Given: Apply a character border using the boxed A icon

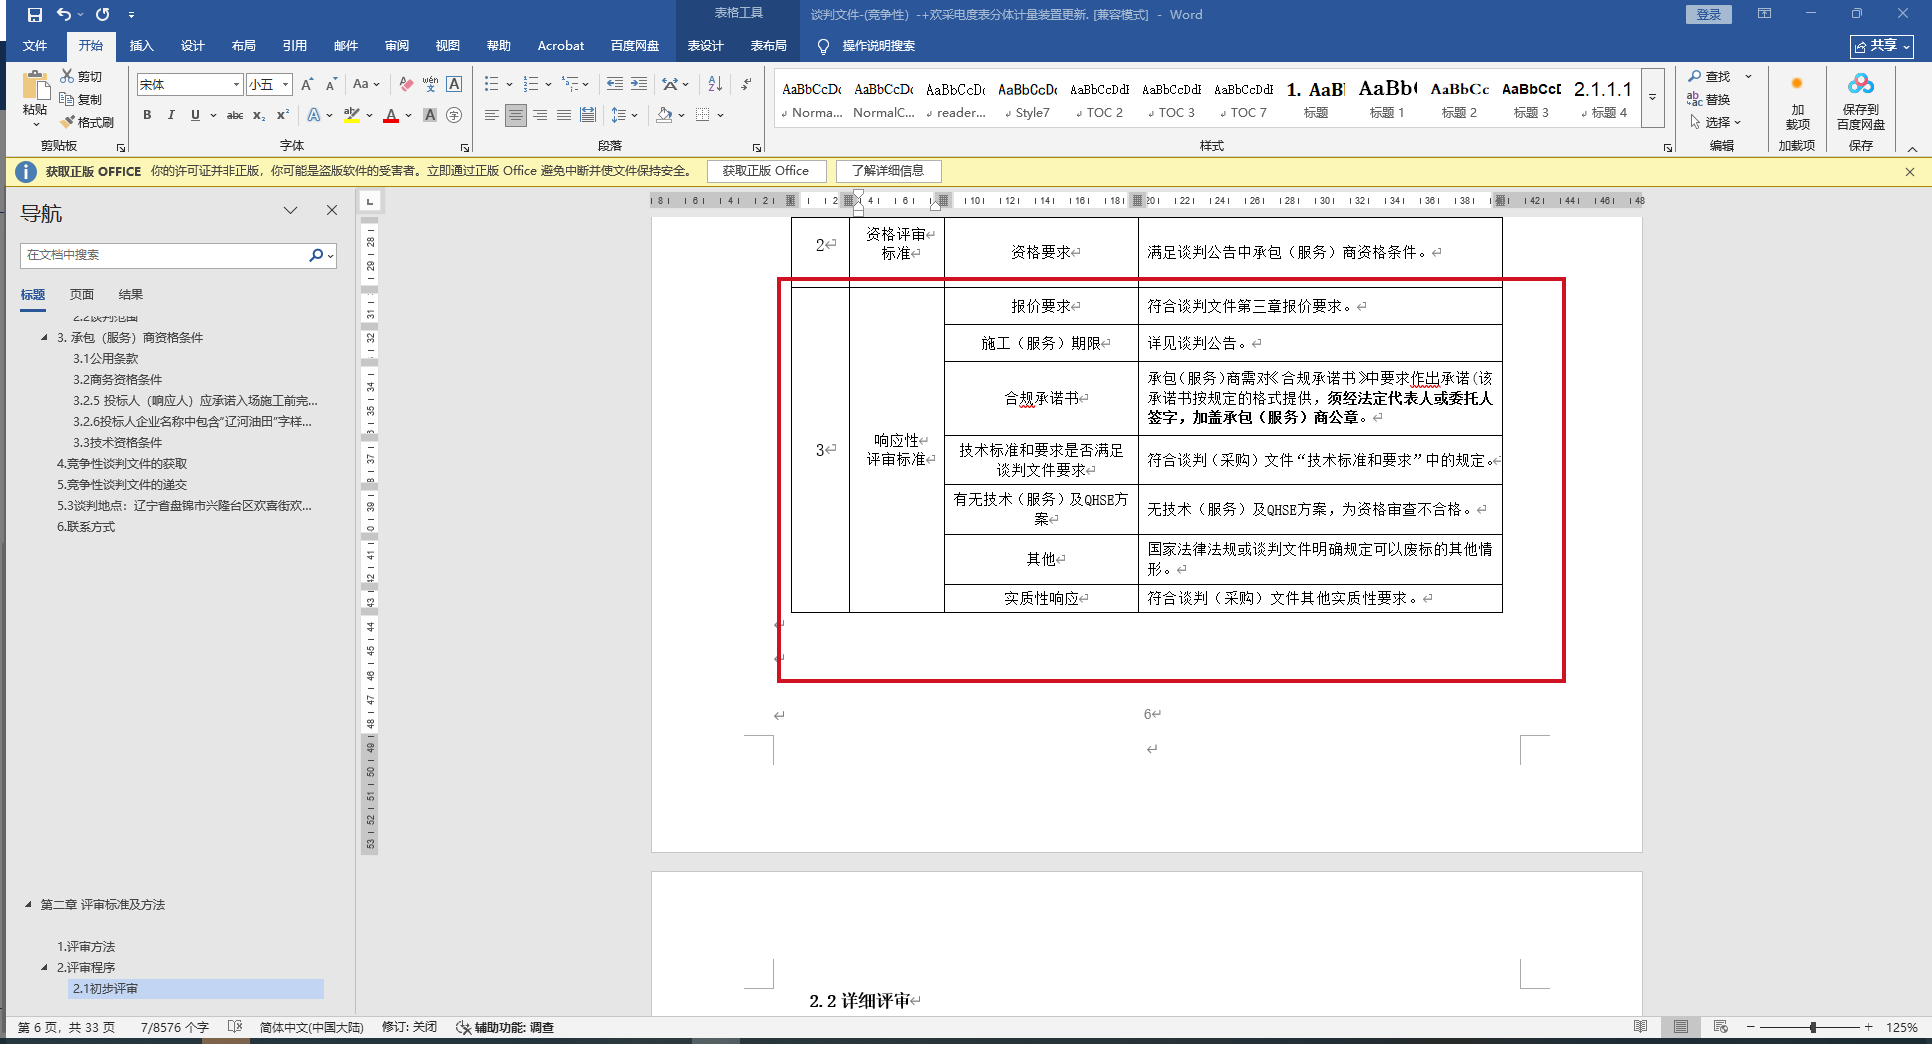Looking at the screenshot, I should tap(454, 84).
